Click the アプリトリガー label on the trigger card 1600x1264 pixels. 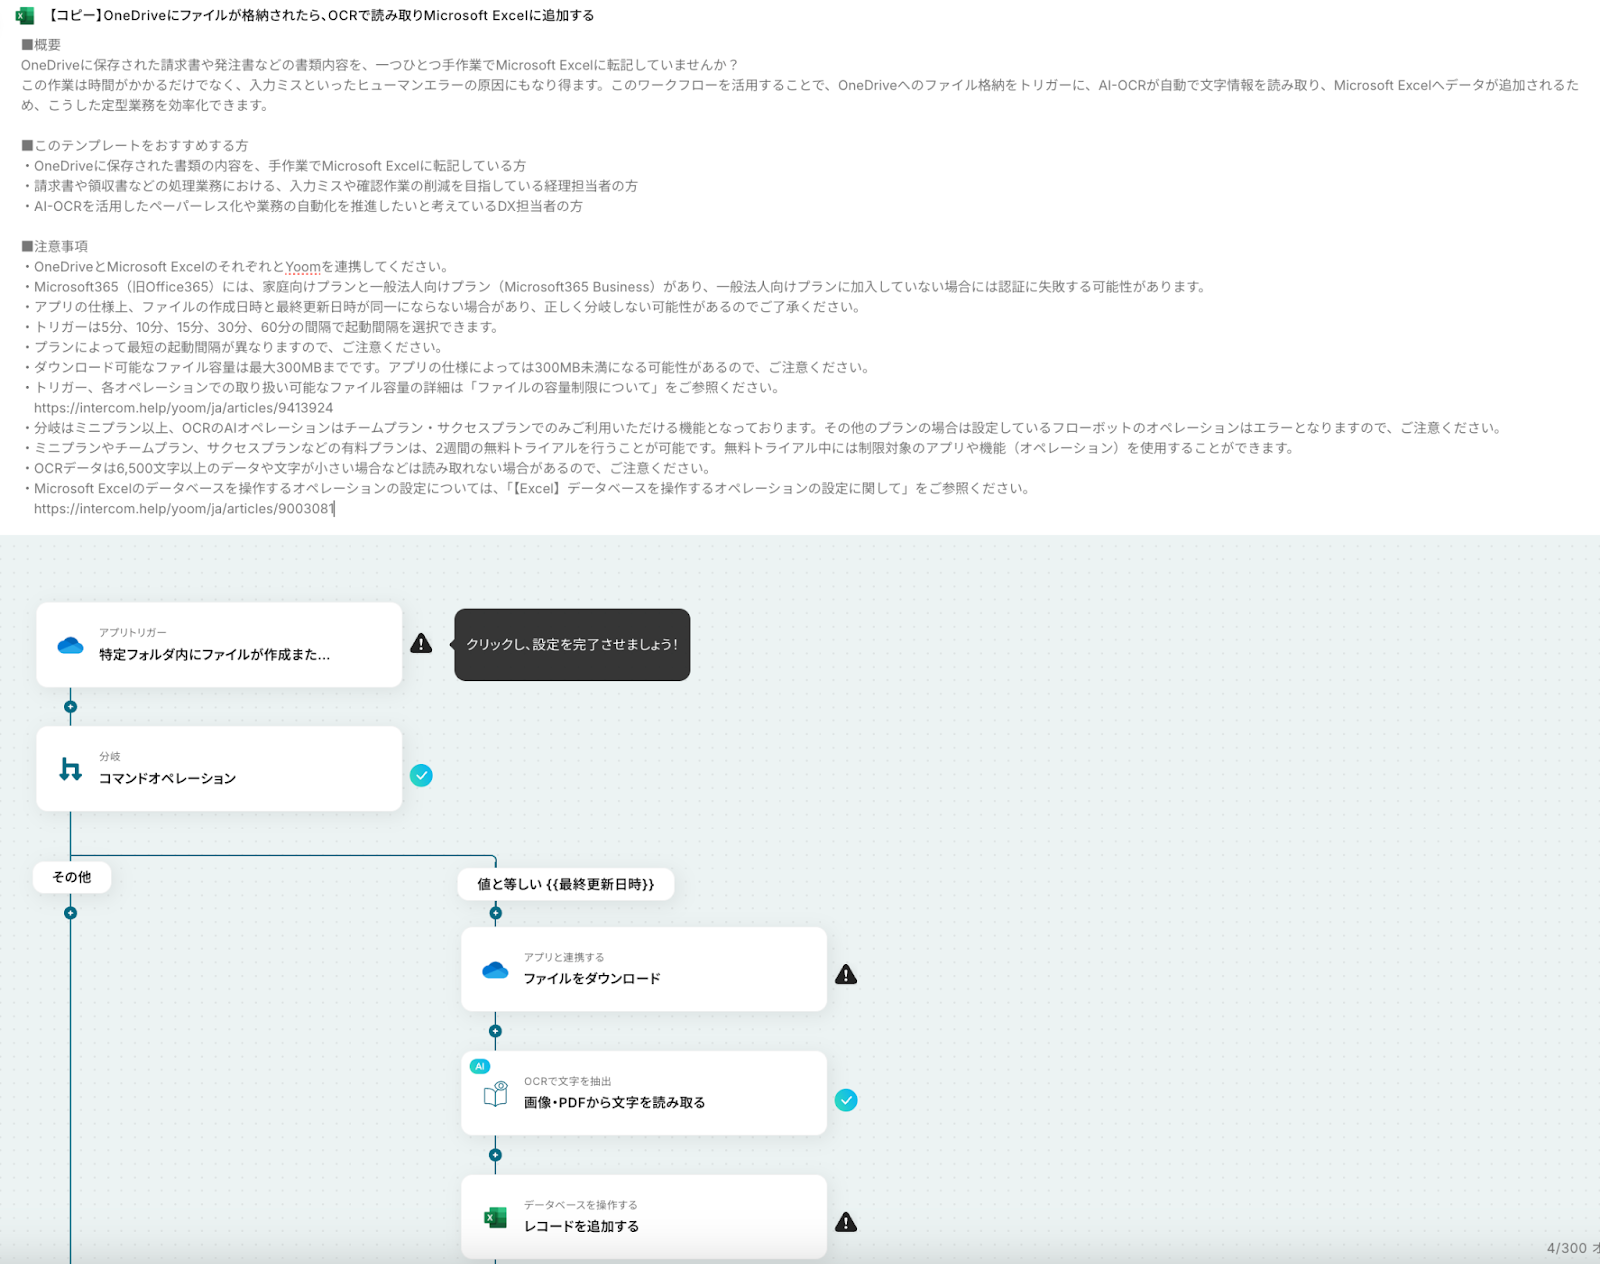133,632
